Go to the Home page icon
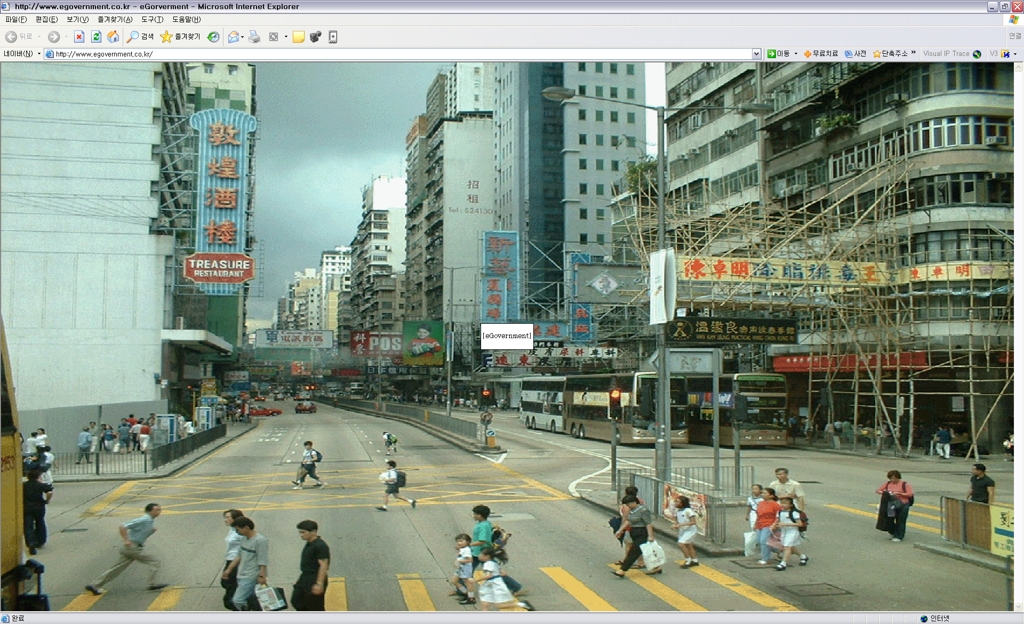Screen dimensions: 1024x624 click(113, 37)
